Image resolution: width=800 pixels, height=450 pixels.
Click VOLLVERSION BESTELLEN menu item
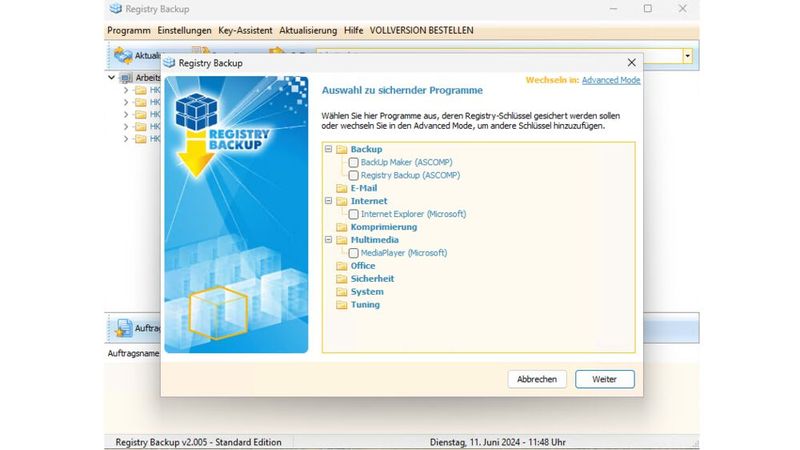(x=421, y=31)
